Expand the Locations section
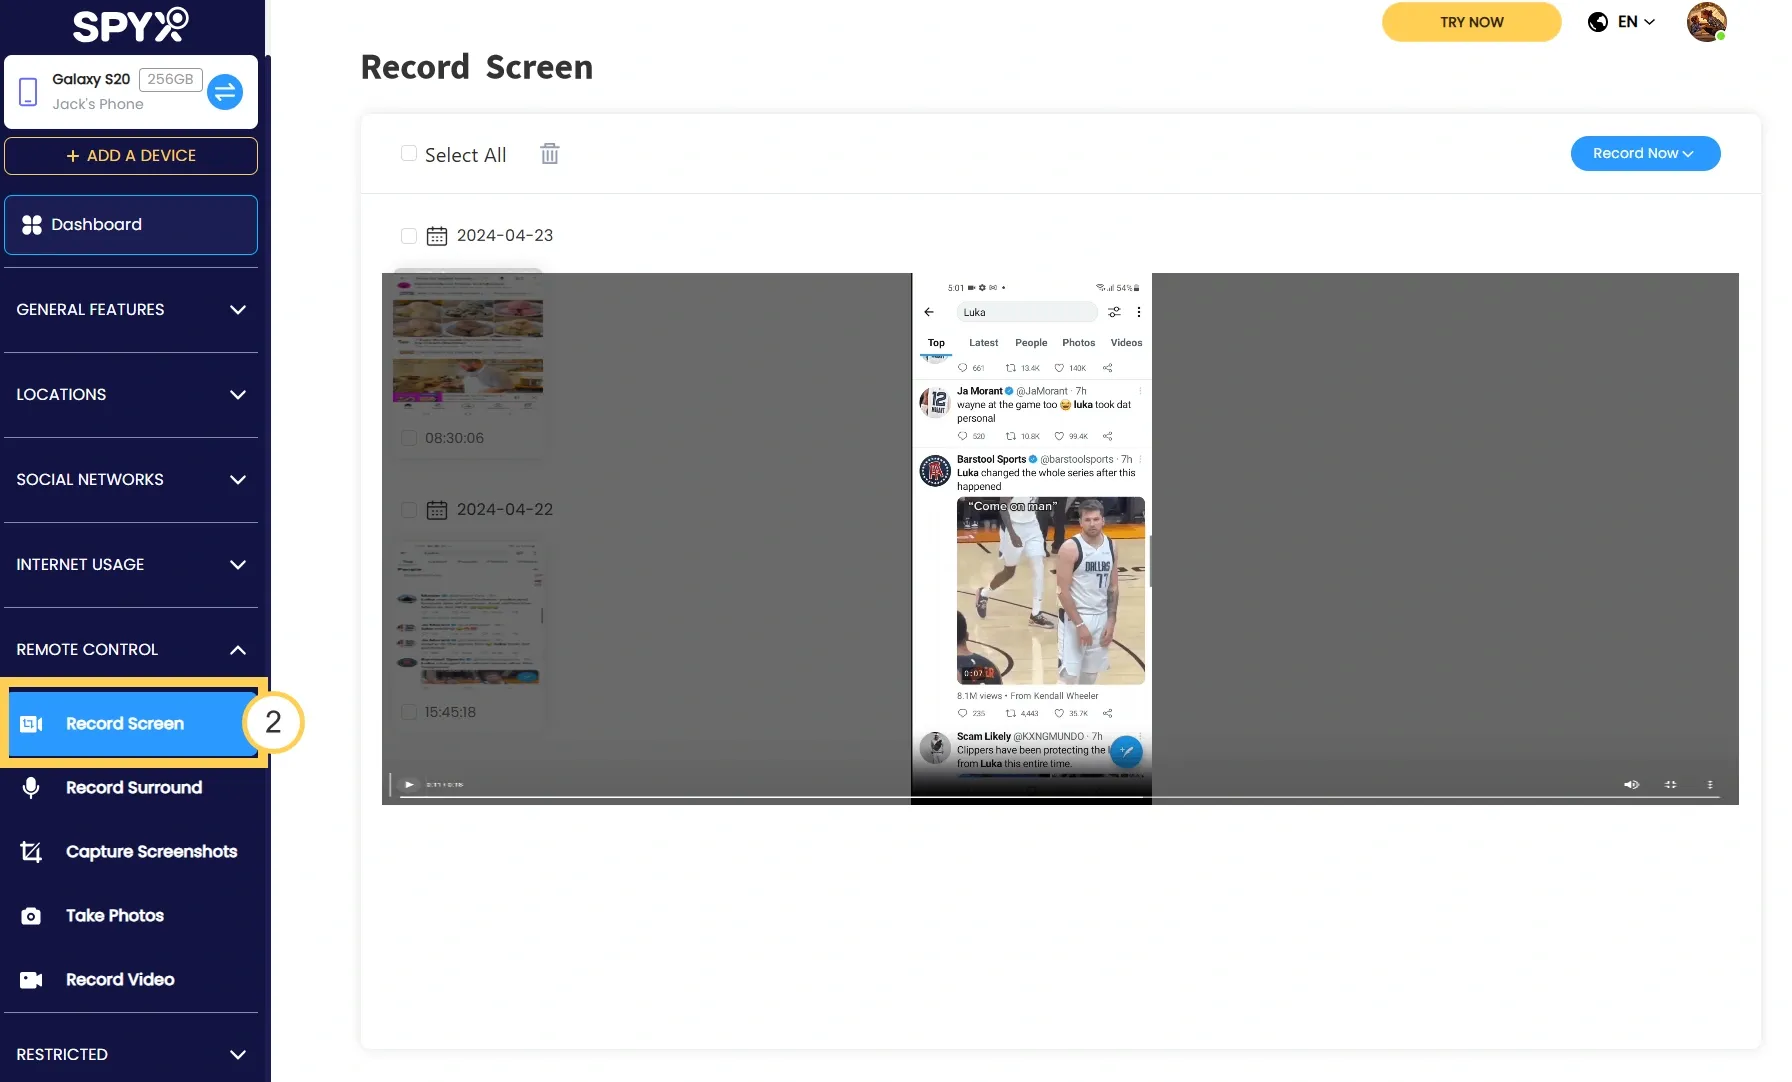Screen dimensions: 1792x1082 pos(131,395)
